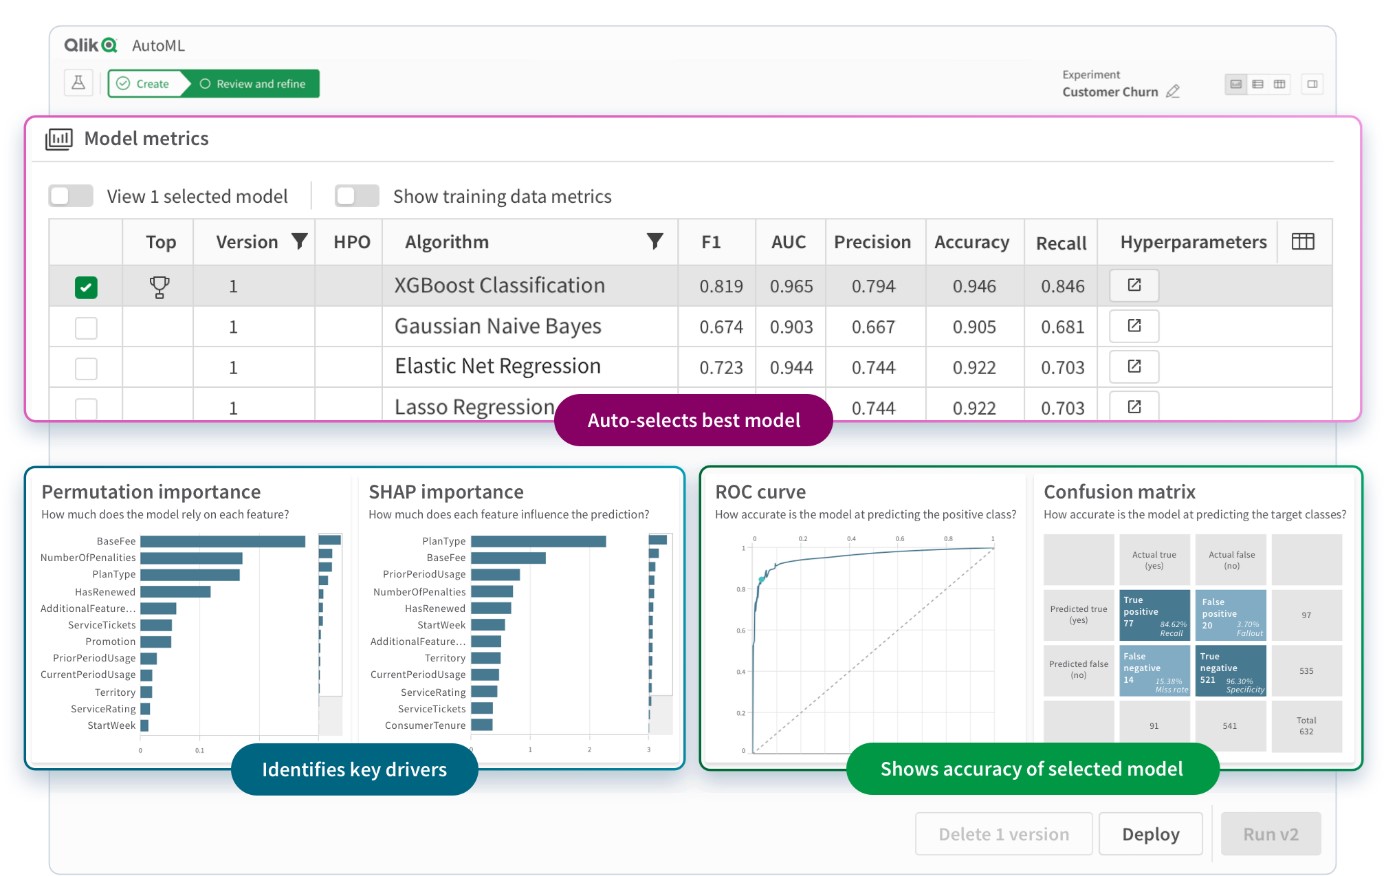Open Elastic Net Regression hyperparameters popup

(1134, 367)
